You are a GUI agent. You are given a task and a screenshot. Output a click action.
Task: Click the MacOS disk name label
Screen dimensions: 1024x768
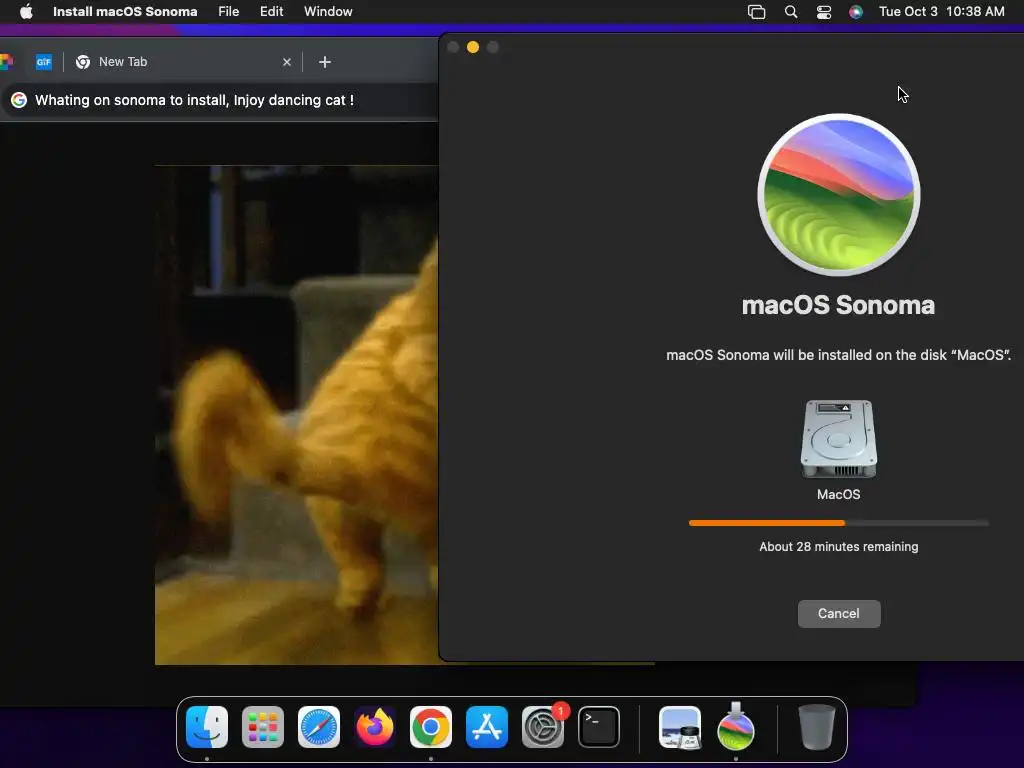(839, 494)
